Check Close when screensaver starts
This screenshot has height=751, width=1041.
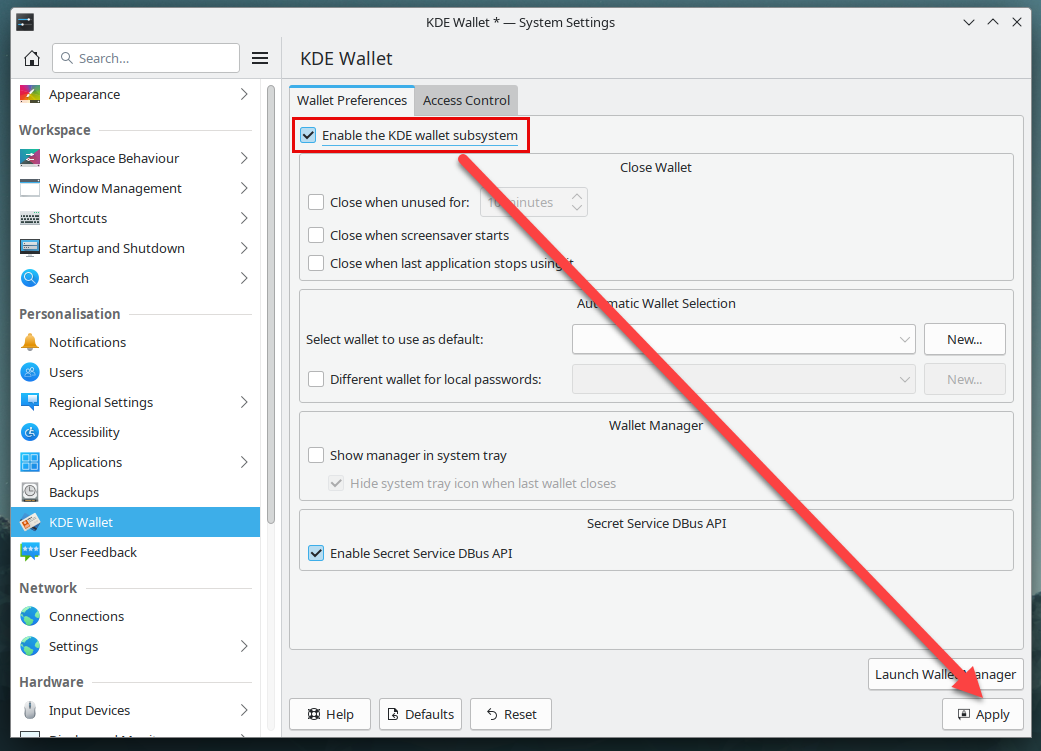316,235
